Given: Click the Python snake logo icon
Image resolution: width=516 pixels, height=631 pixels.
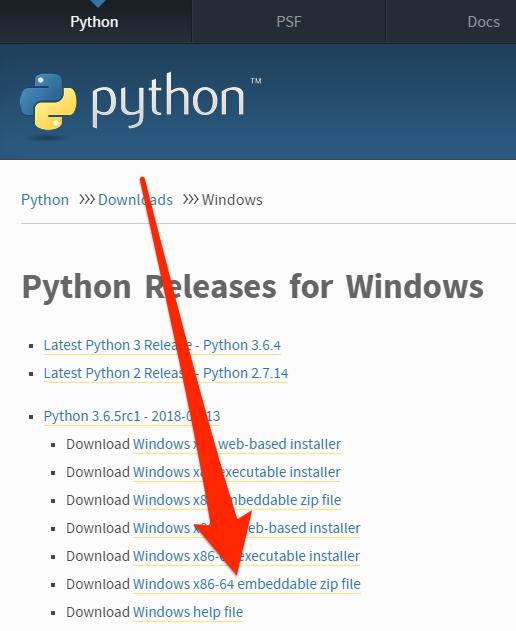Looking at the screenshot, I should [48, 102].
